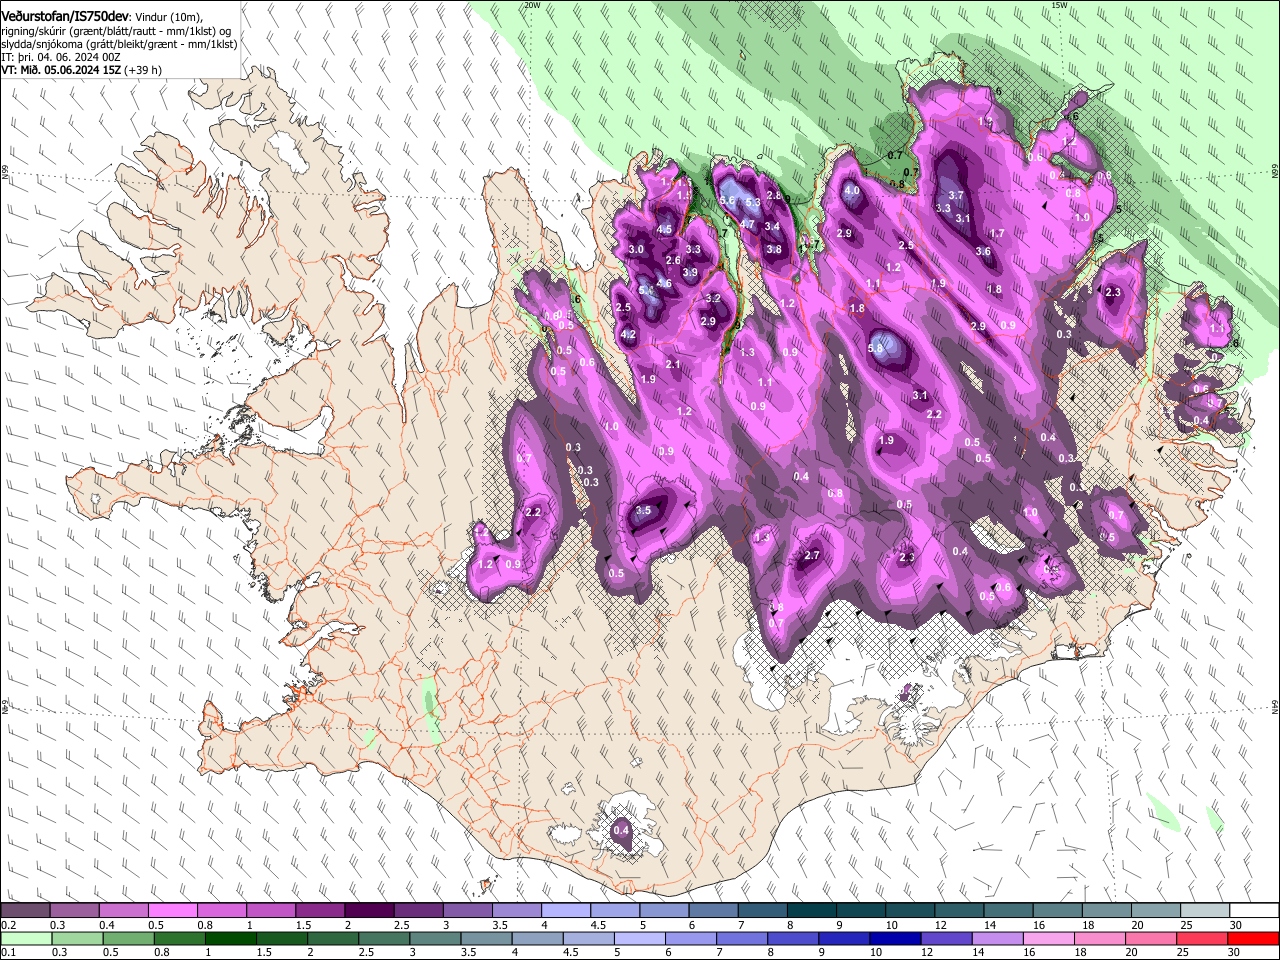
Task: Click the deep blue 10 swatch in rain legend
Action: click(894, 938)
